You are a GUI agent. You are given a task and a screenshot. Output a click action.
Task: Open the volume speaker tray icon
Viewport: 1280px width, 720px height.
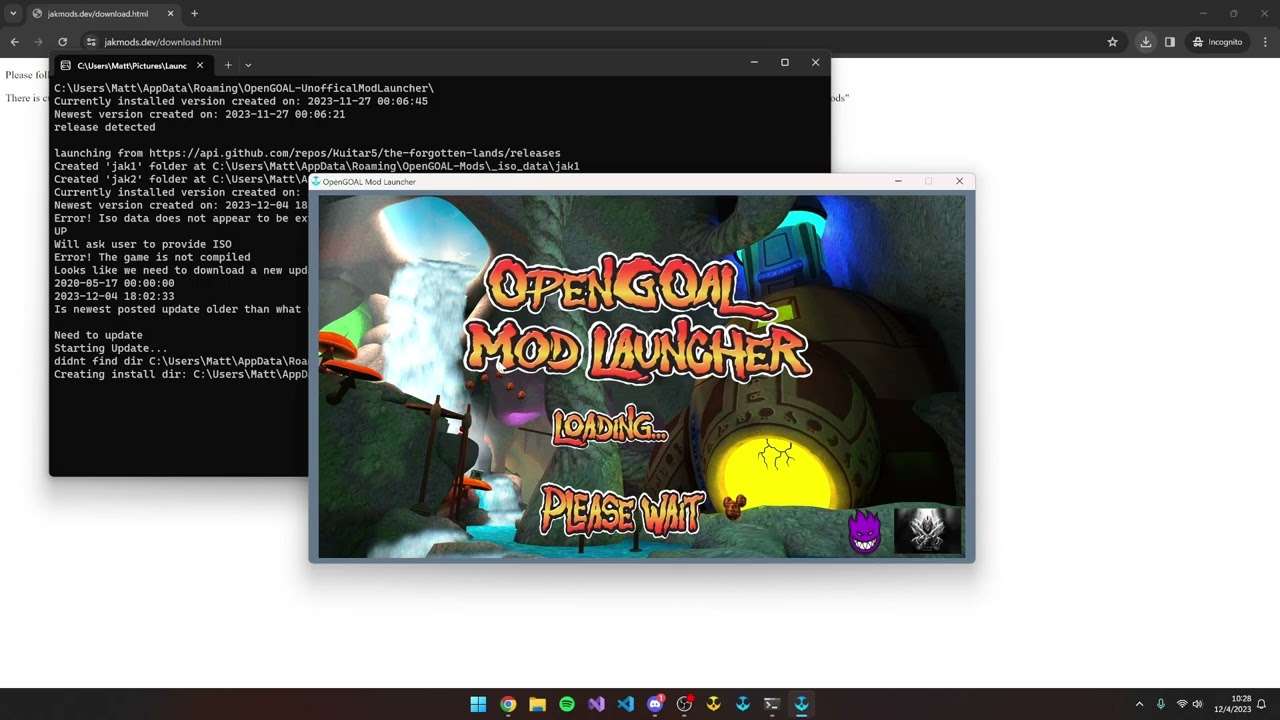tap(1198, 704)
